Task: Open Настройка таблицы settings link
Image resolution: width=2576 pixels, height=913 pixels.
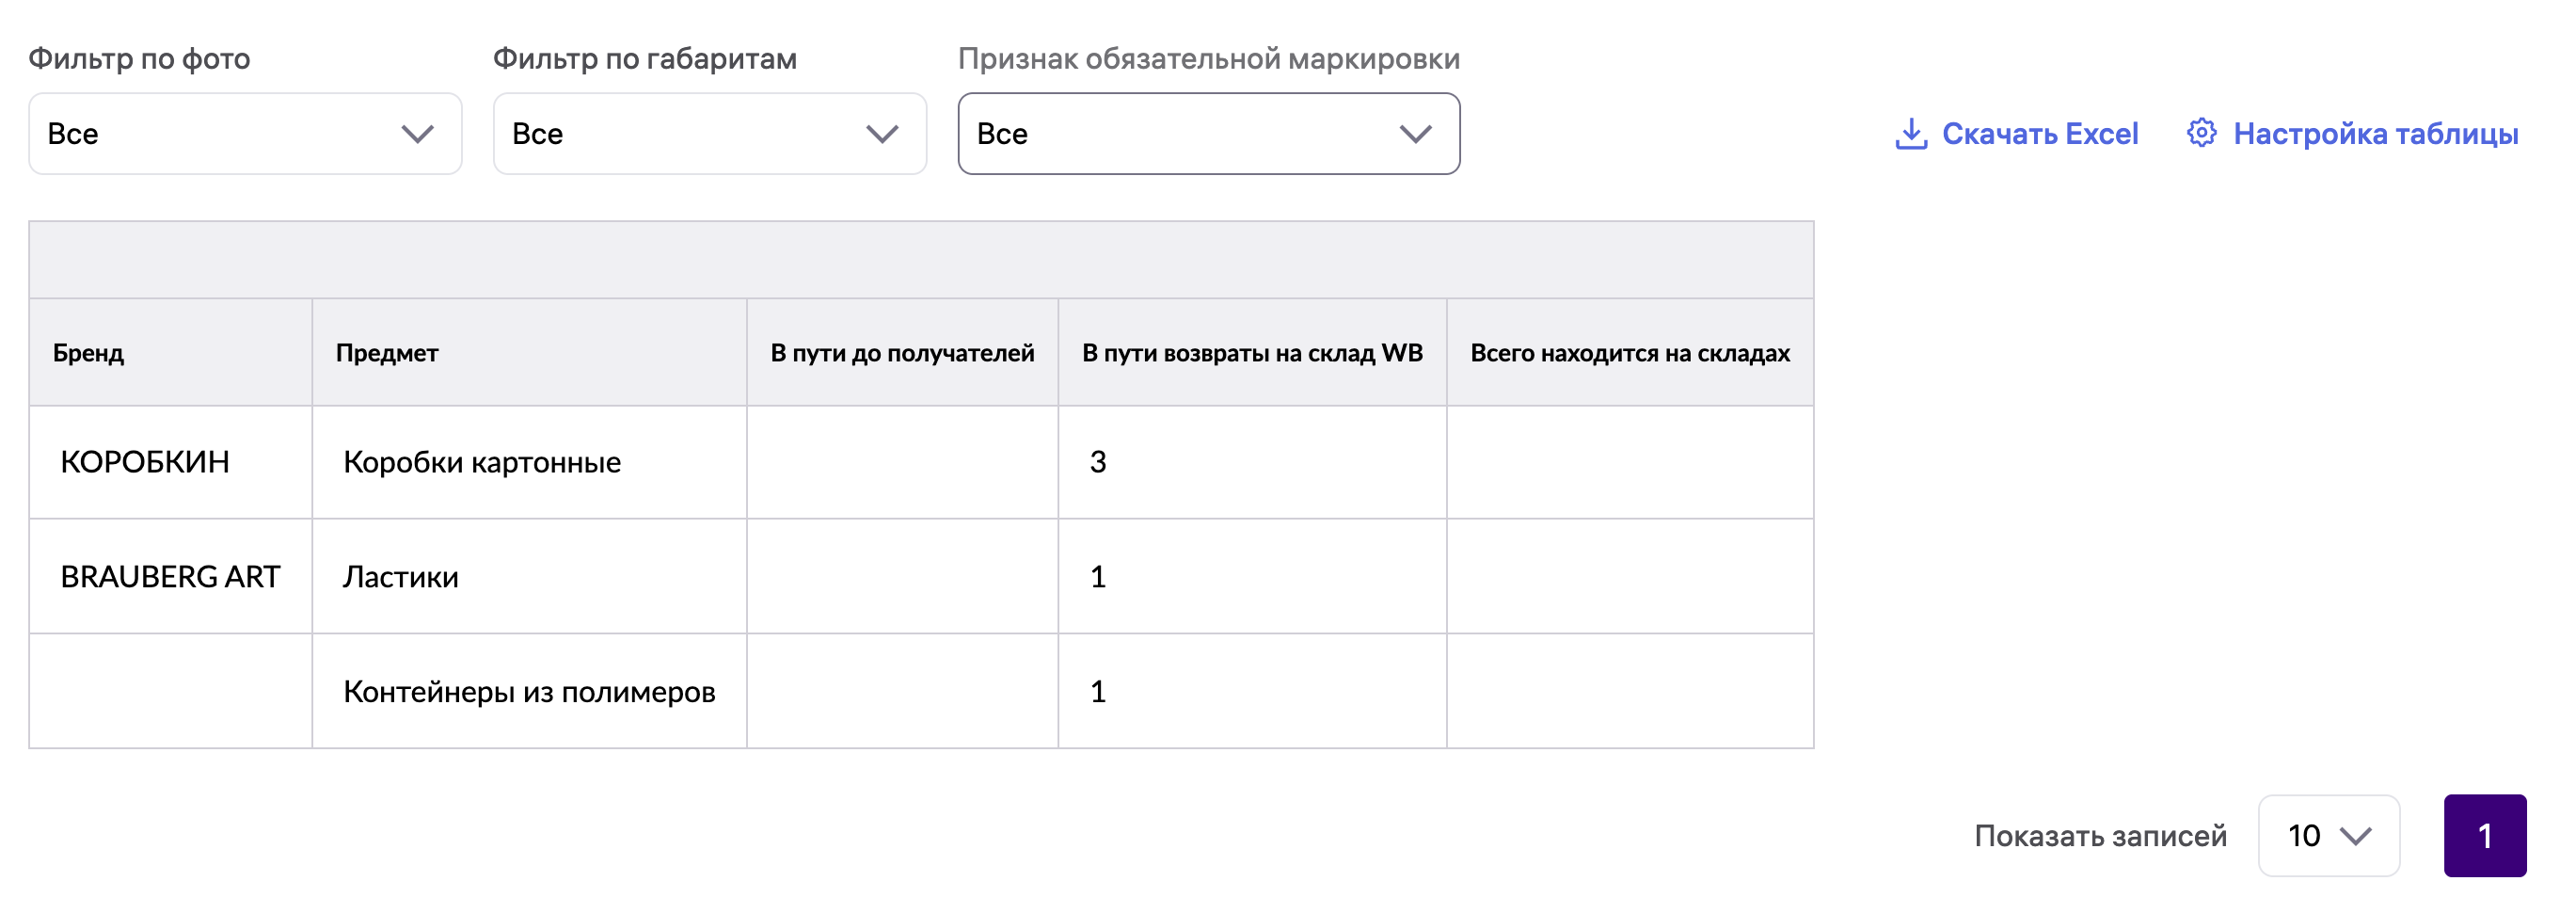Action: click(x=2352, y=134)
